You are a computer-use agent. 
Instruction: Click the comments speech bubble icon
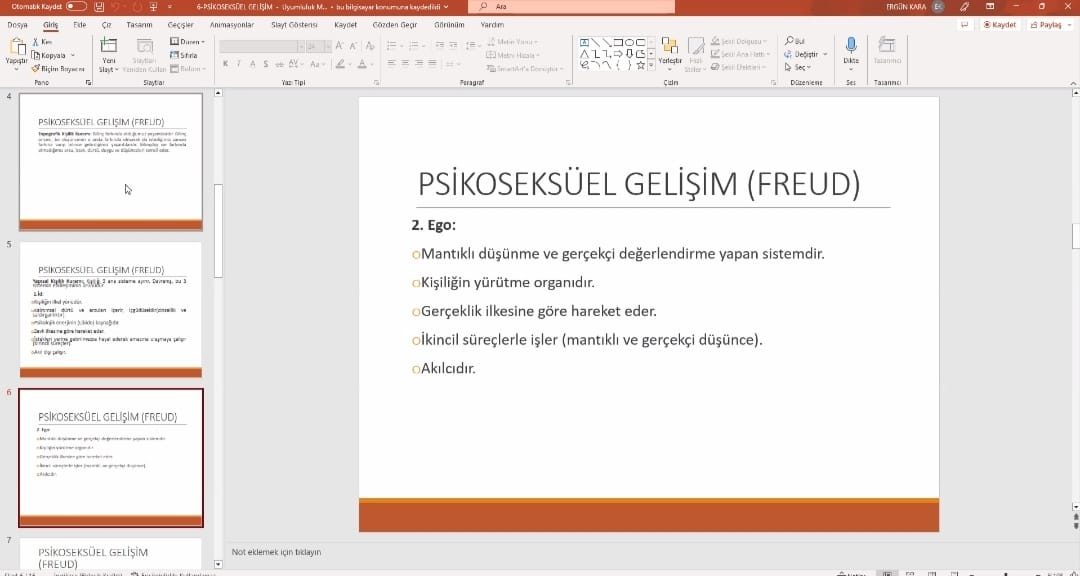coord(964,25)
